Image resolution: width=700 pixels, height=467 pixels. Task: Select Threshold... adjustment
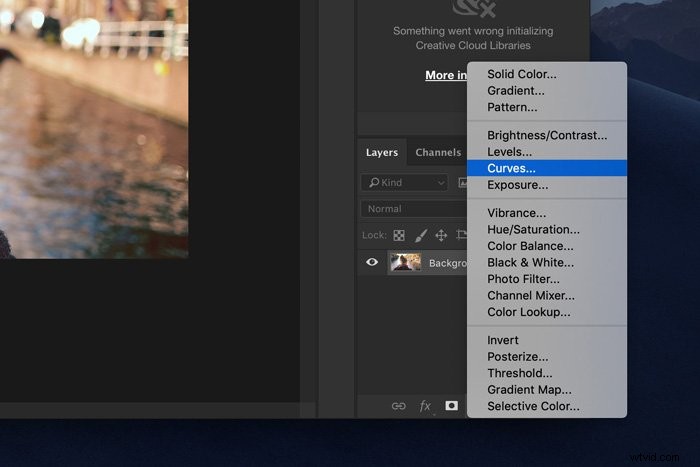click(546, 373)
